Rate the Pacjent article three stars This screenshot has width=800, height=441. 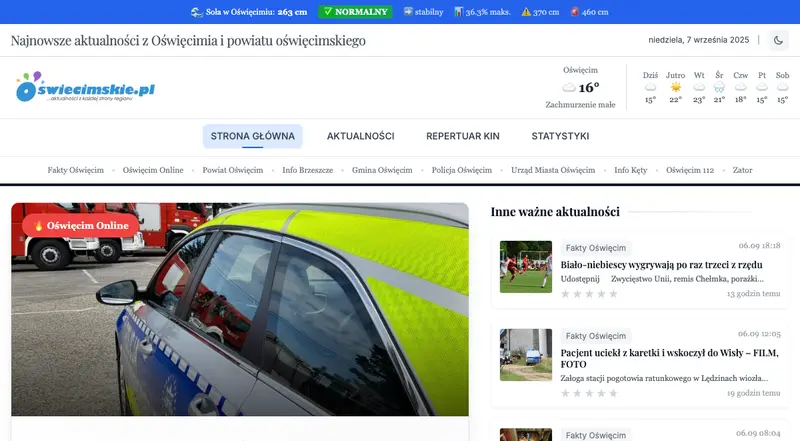coord(589,394)
